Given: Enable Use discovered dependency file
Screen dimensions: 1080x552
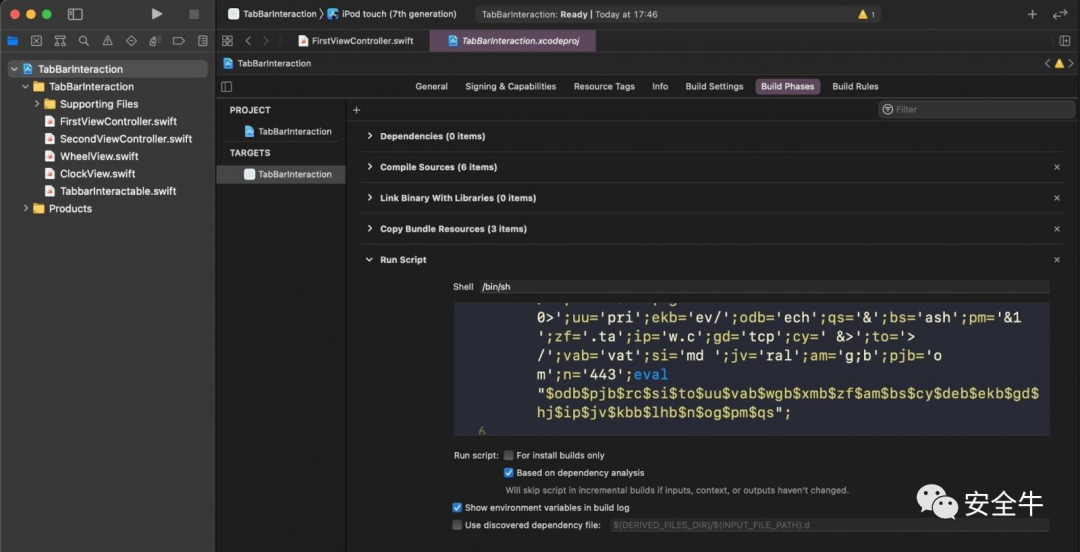Looking at the screenshot, I should point(457,525).
